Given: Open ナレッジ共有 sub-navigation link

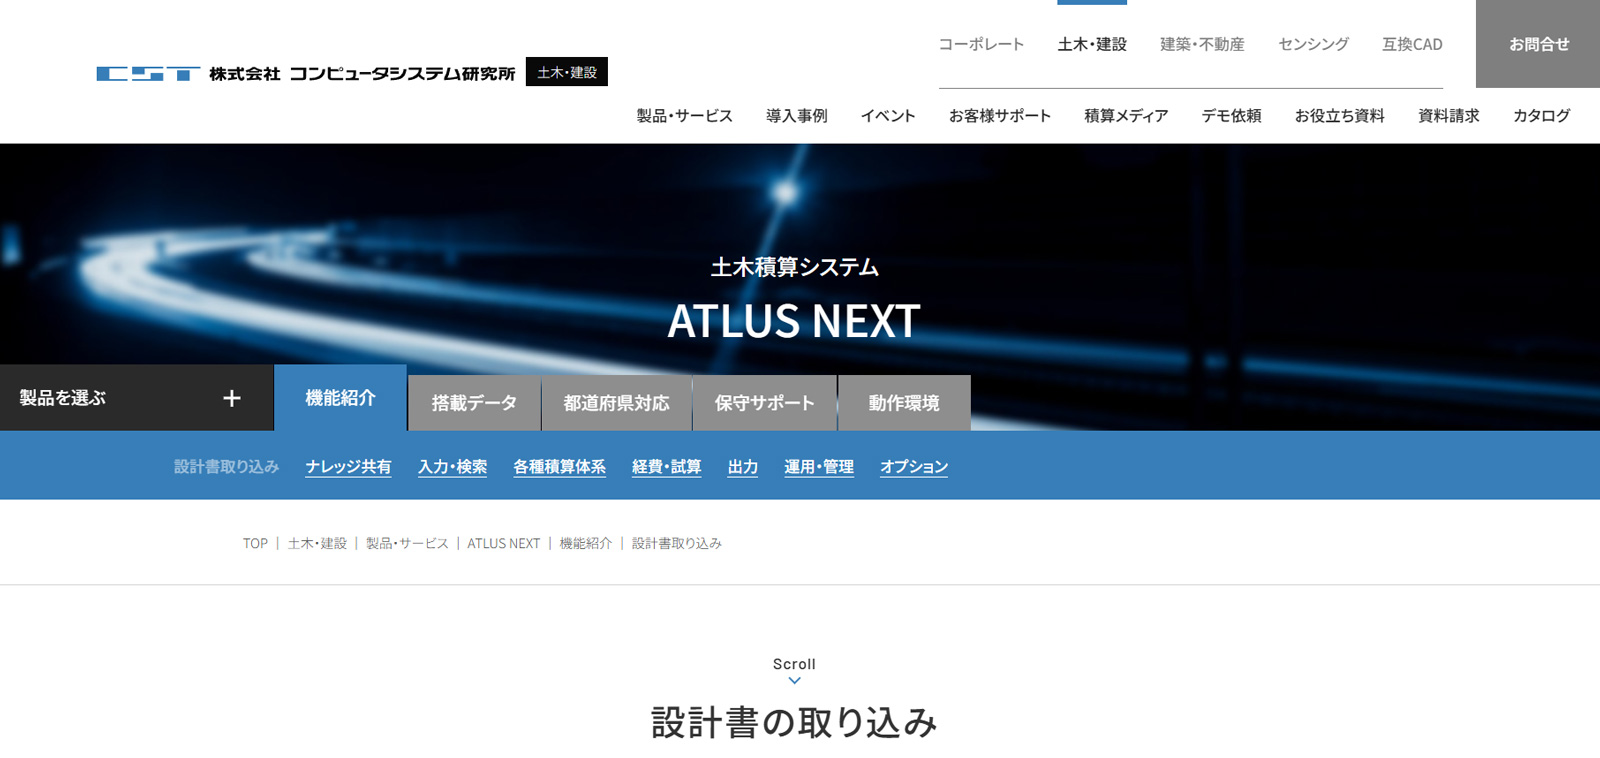Looking at the screenshot, I should (348, 467).
